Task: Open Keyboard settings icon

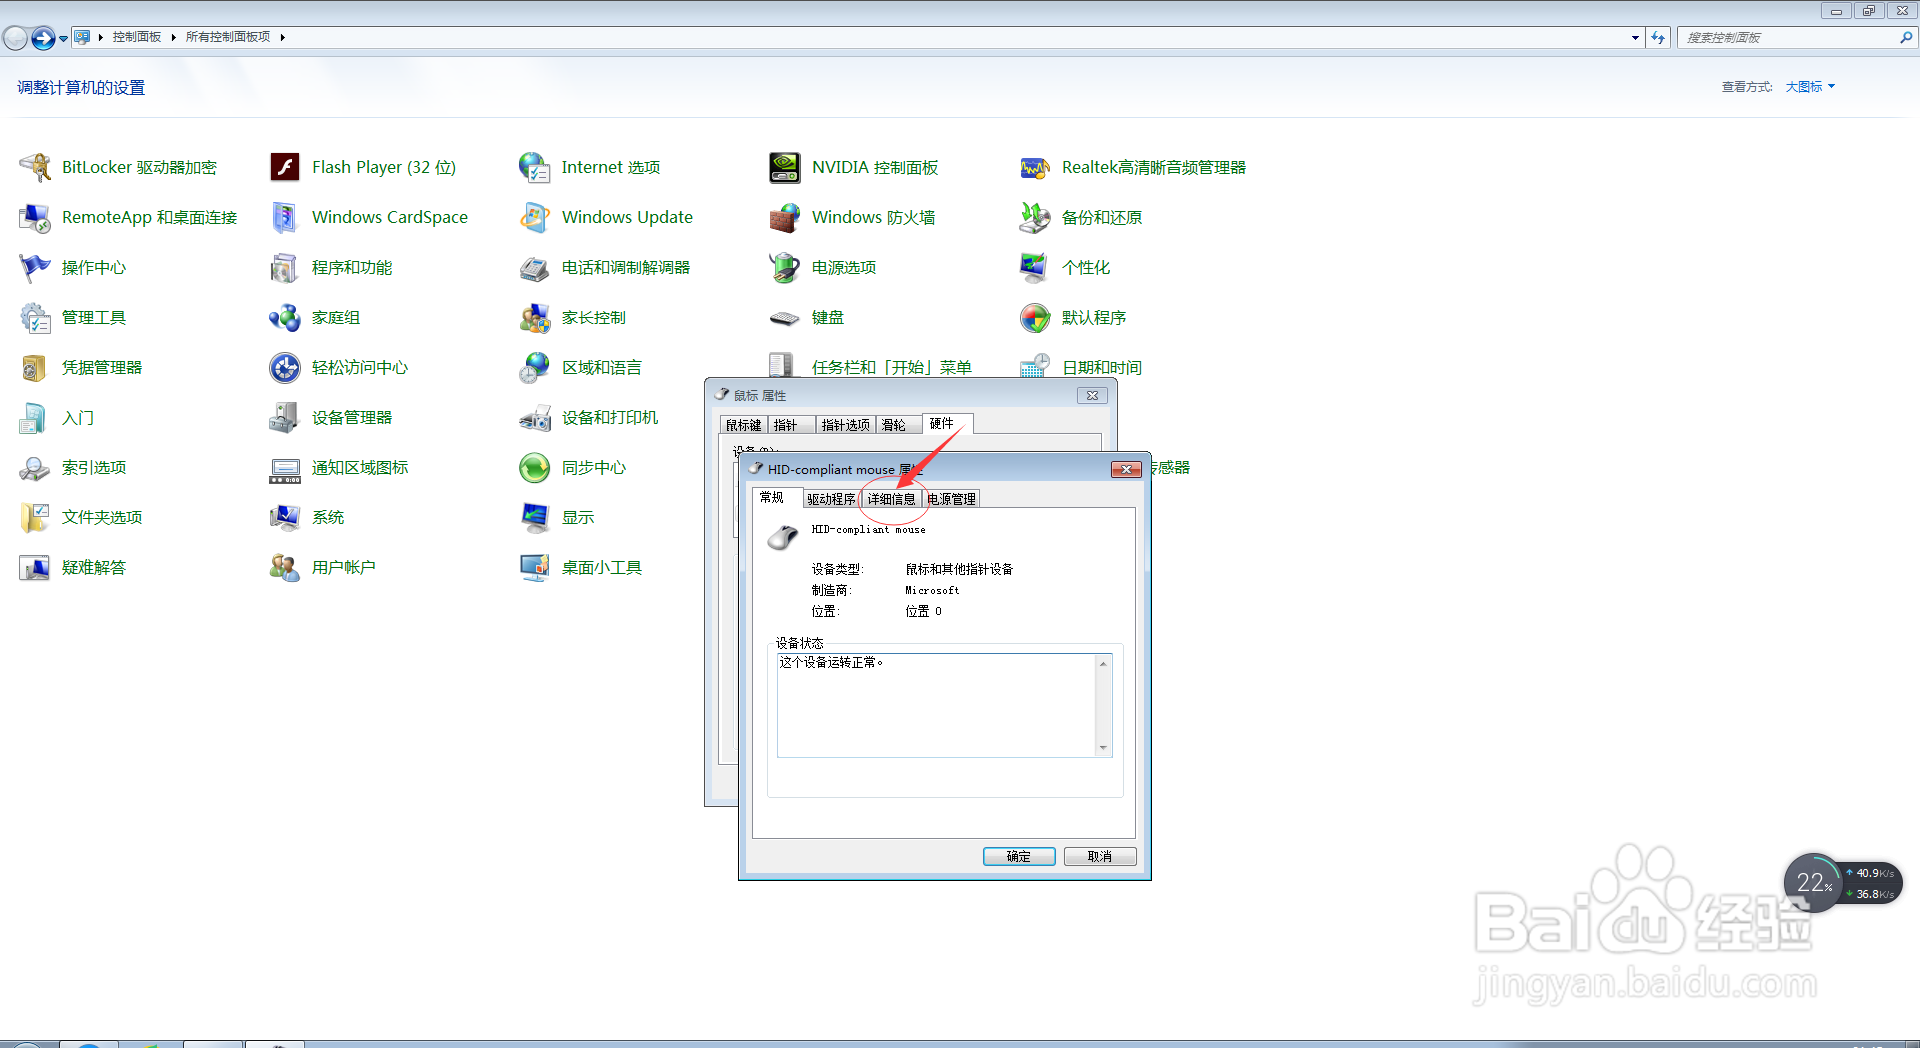Action: [x=785, y=317]
